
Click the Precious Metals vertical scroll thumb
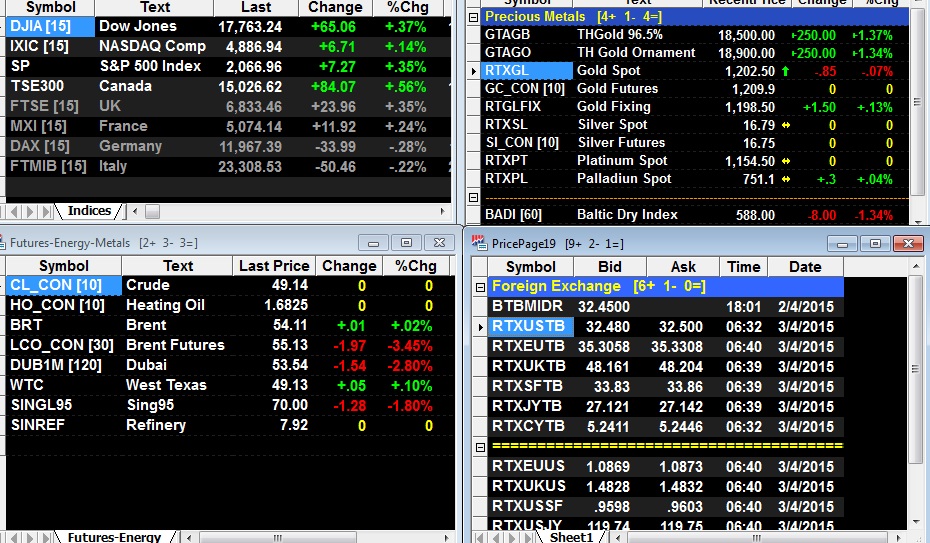(917, 101)
